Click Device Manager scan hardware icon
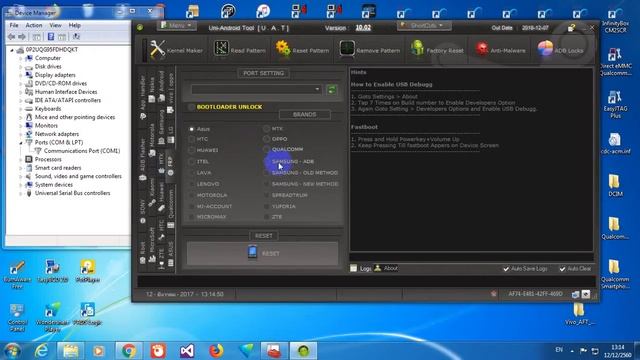640x360 pixels. click(x=76, y=37)
